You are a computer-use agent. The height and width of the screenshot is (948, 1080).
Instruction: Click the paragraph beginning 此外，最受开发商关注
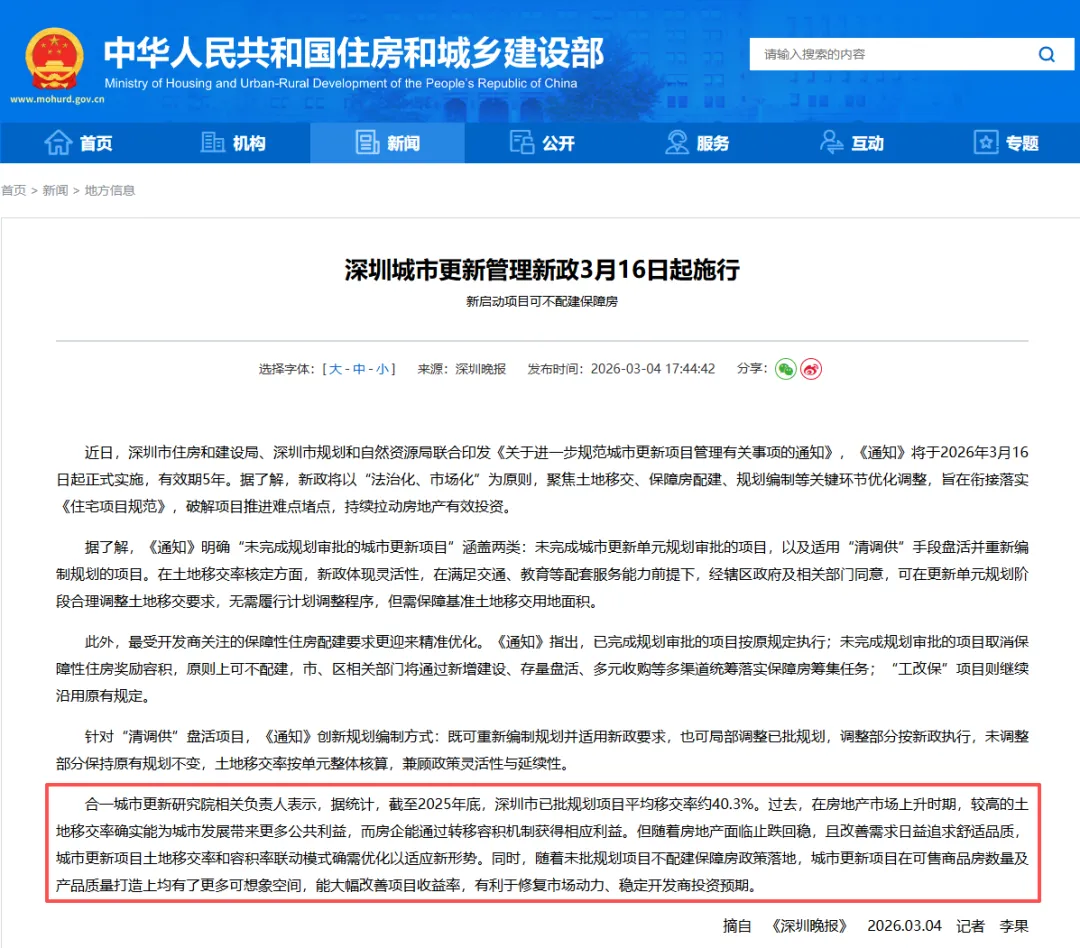coord(542,669)
